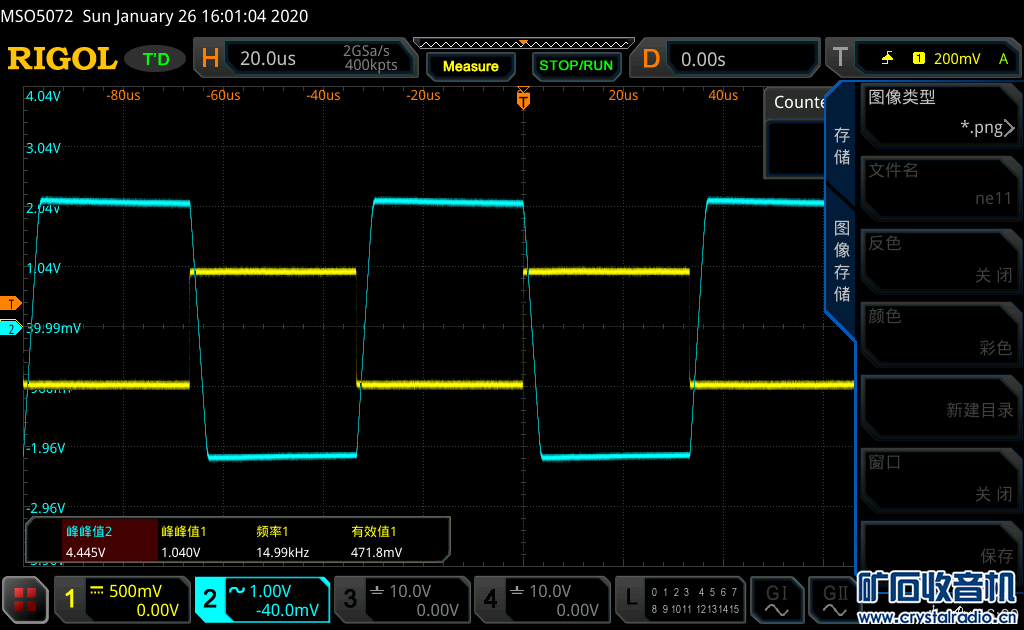Expand the 图像类型 *.png format selector

coord(940,113)
